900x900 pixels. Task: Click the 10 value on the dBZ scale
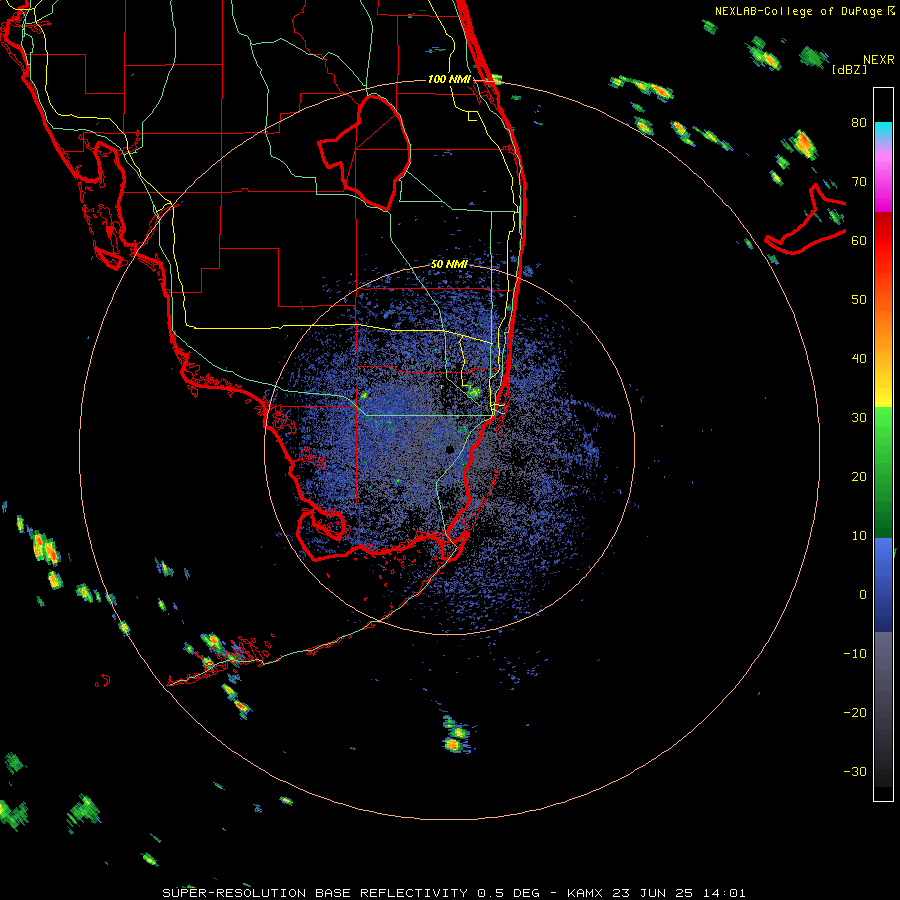[x=859, y=536]
